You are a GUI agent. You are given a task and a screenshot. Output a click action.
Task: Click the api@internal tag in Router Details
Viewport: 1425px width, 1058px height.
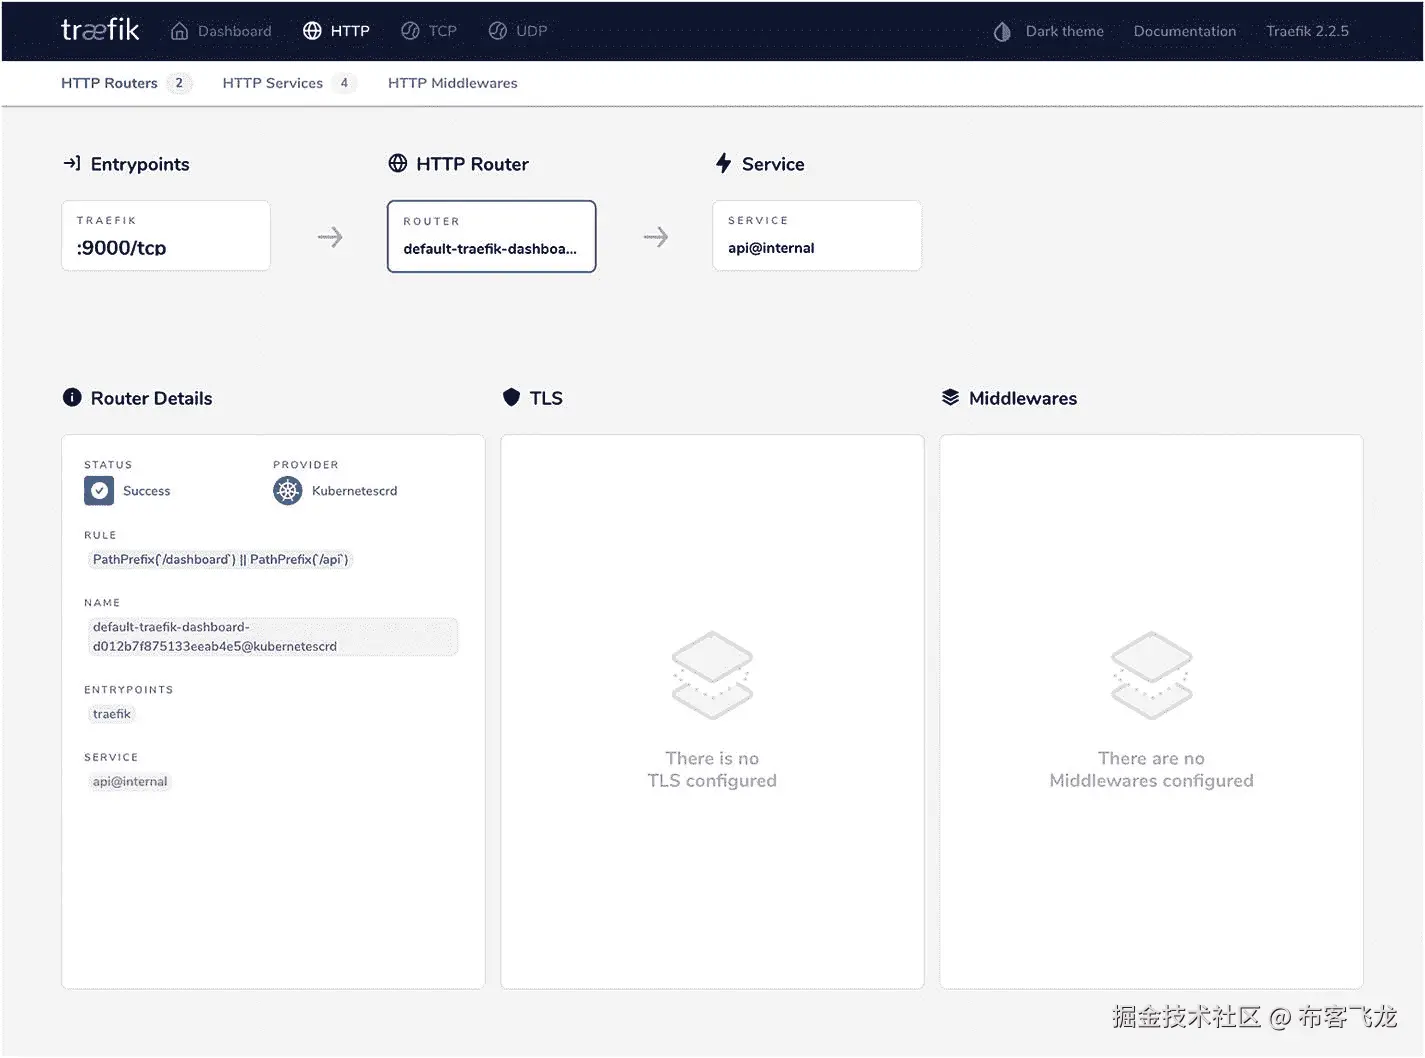coord(130,782)
